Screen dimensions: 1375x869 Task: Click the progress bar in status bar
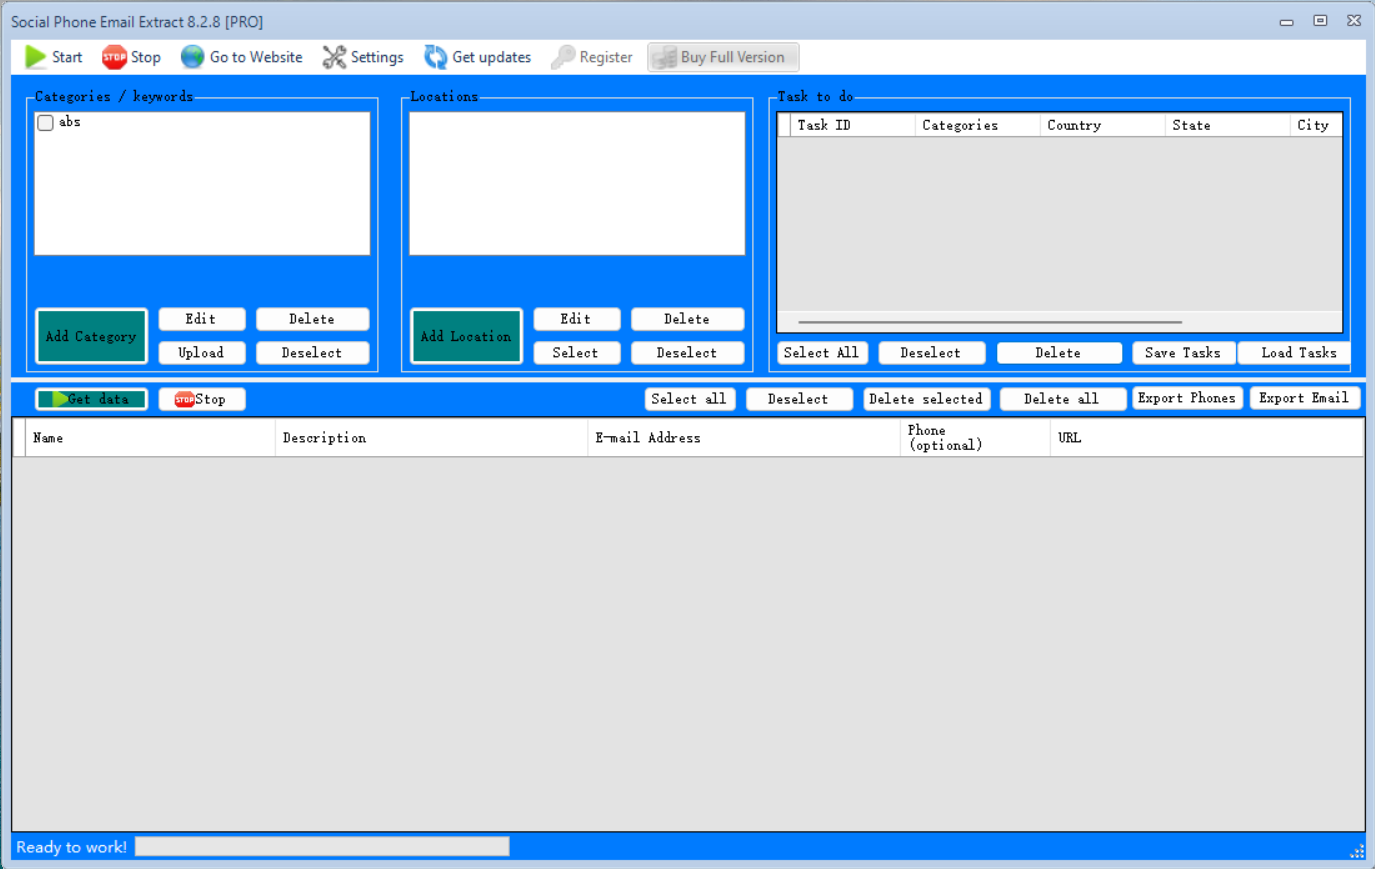click(322, 847)
